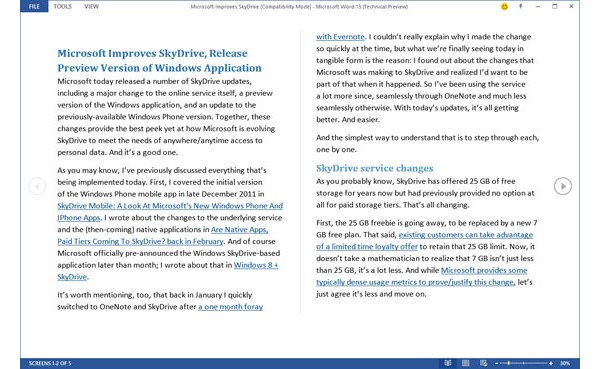The height and width of the screenshot is (369, 600).
Task: Open the 'a one month foray' link
Action: [x=230, y=307]
